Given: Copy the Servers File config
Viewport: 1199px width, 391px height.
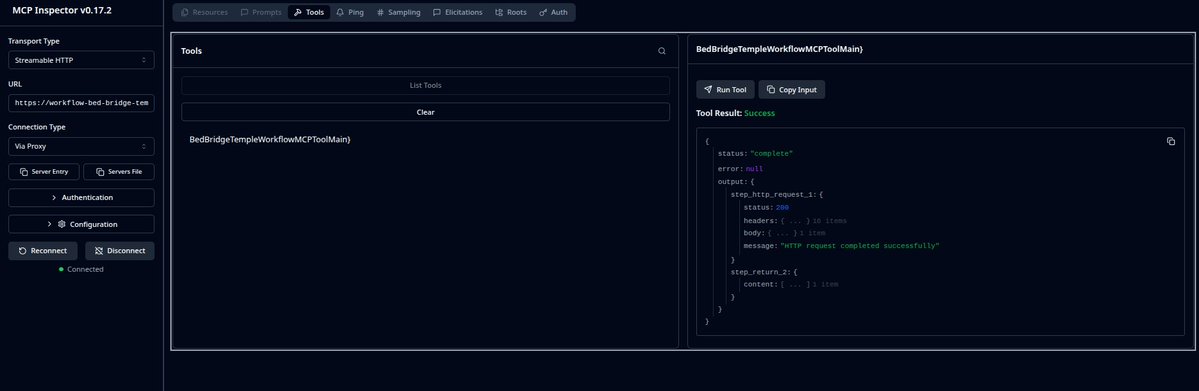Looking at the screenshot, I should 119,171.
